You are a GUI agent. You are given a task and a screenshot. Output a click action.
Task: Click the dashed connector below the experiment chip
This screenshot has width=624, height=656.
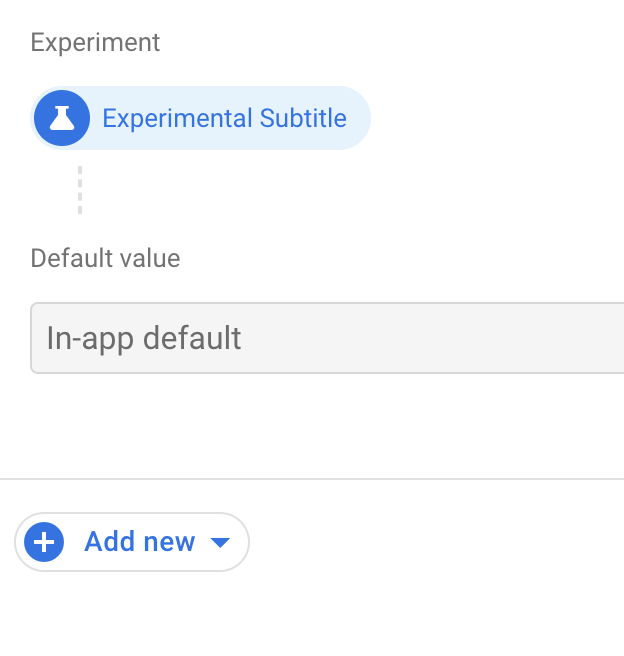click(x=80, y=190)
